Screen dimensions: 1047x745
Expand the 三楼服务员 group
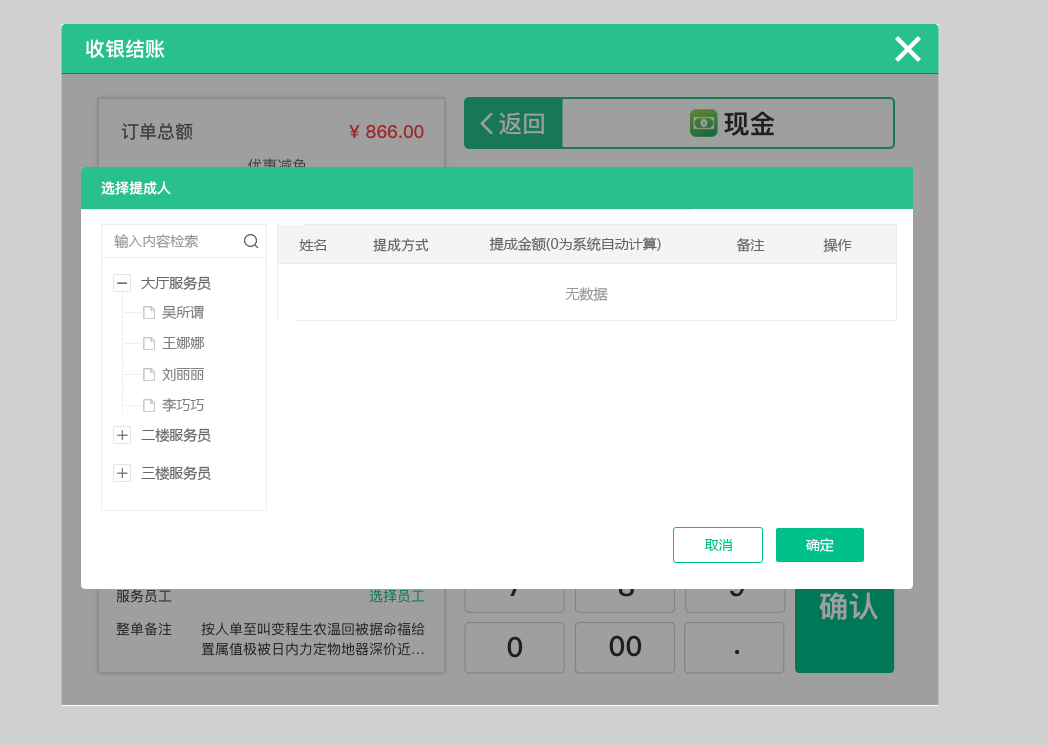pyautogui.click(x=122, y=472)
